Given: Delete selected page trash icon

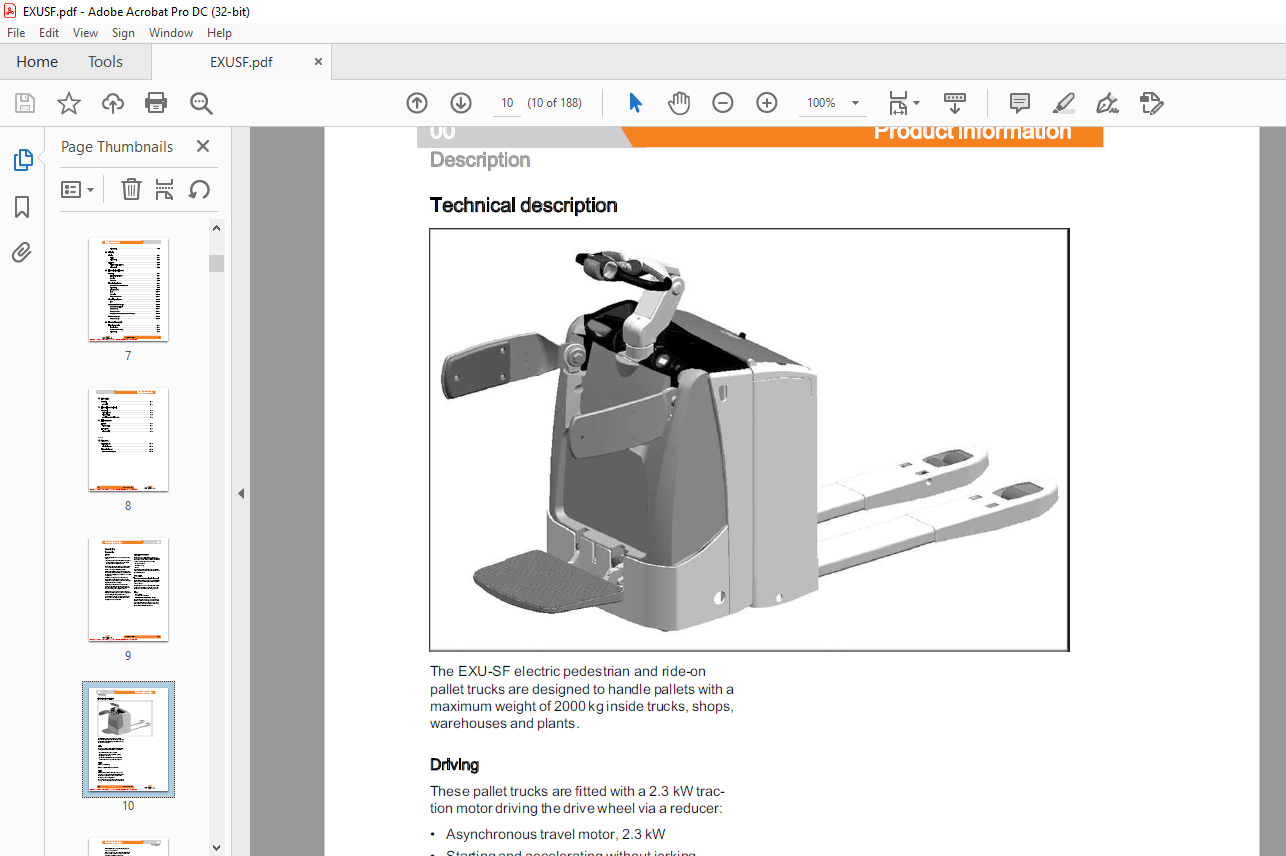Looking at the screenshot, I should (x=131, y=189).
